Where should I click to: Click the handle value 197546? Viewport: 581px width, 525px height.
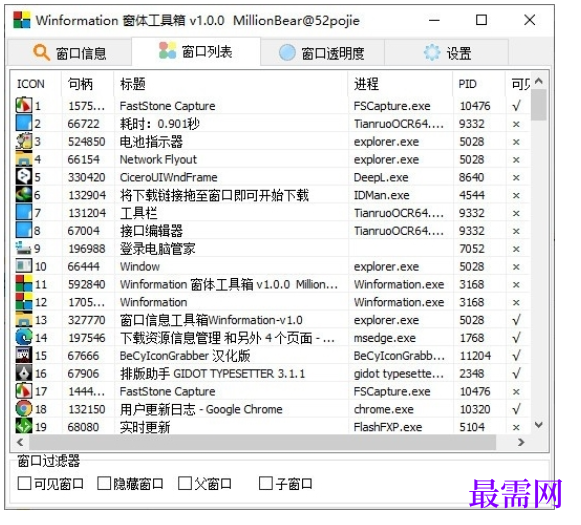pyautogui.click(x=87, y=338)
